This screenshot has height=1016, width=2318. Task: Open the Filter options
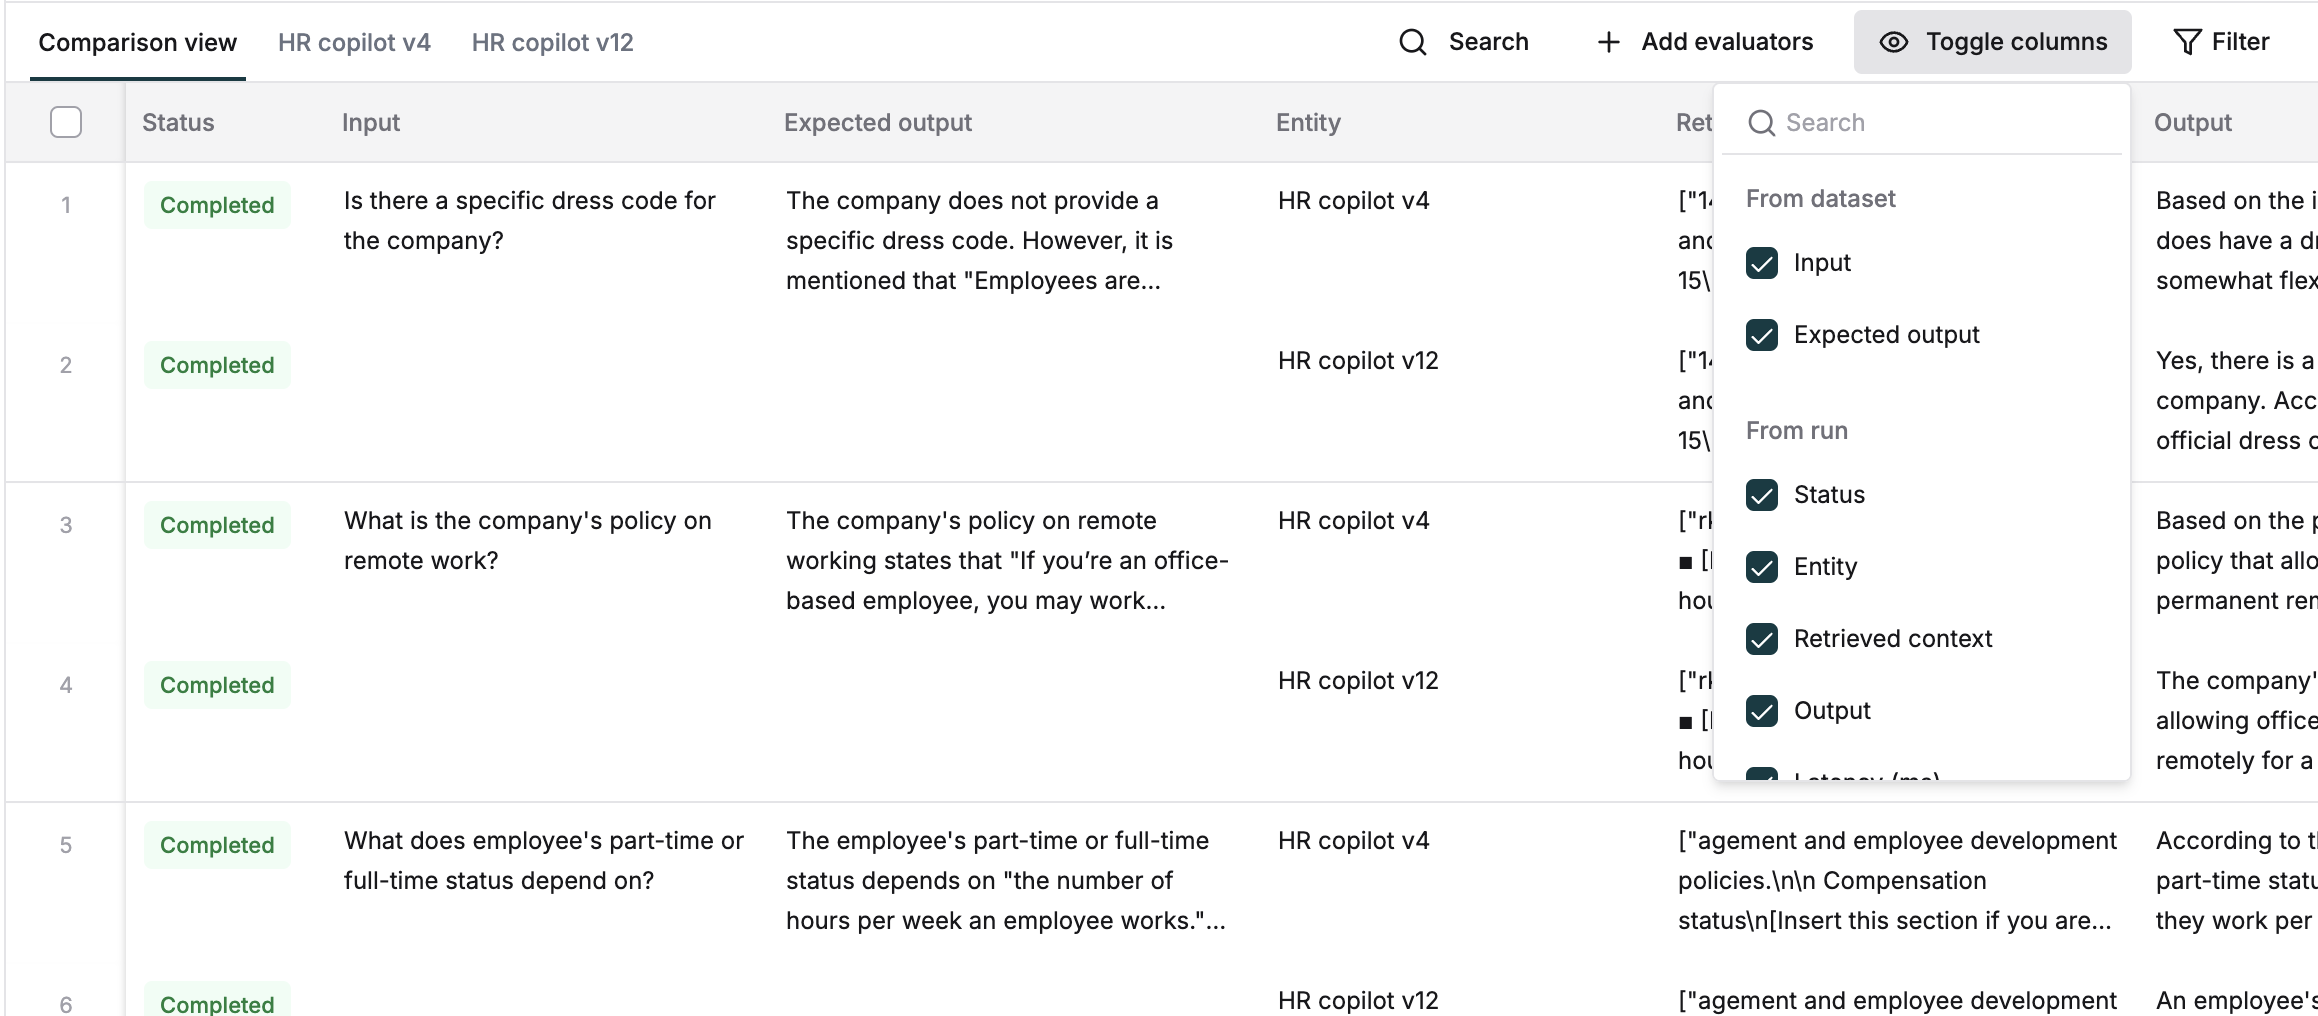(2222, 42)
